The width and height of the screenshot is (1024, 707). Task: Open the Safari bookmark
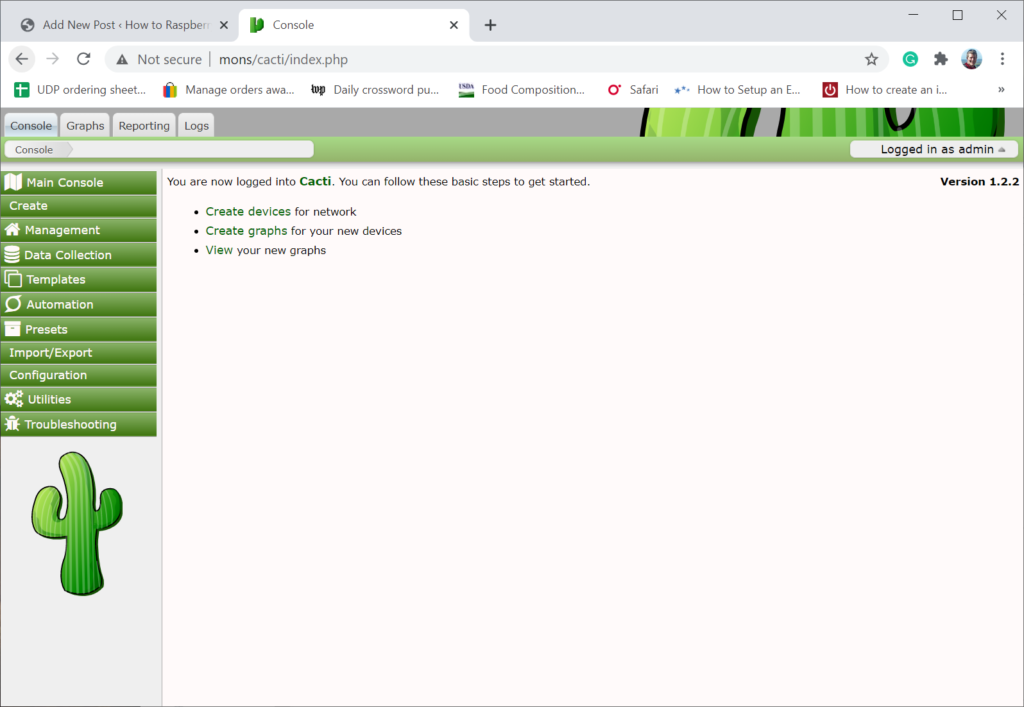pos(633,89)
